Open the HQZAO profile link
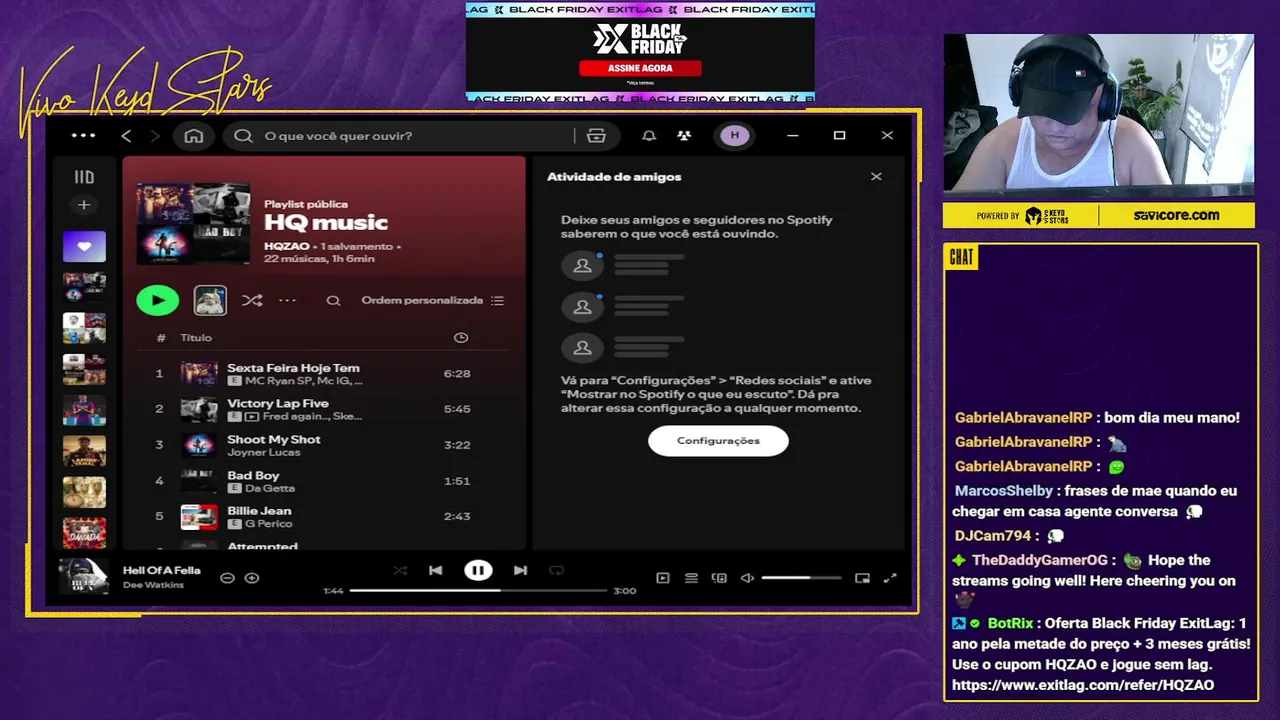 (286, 246)
